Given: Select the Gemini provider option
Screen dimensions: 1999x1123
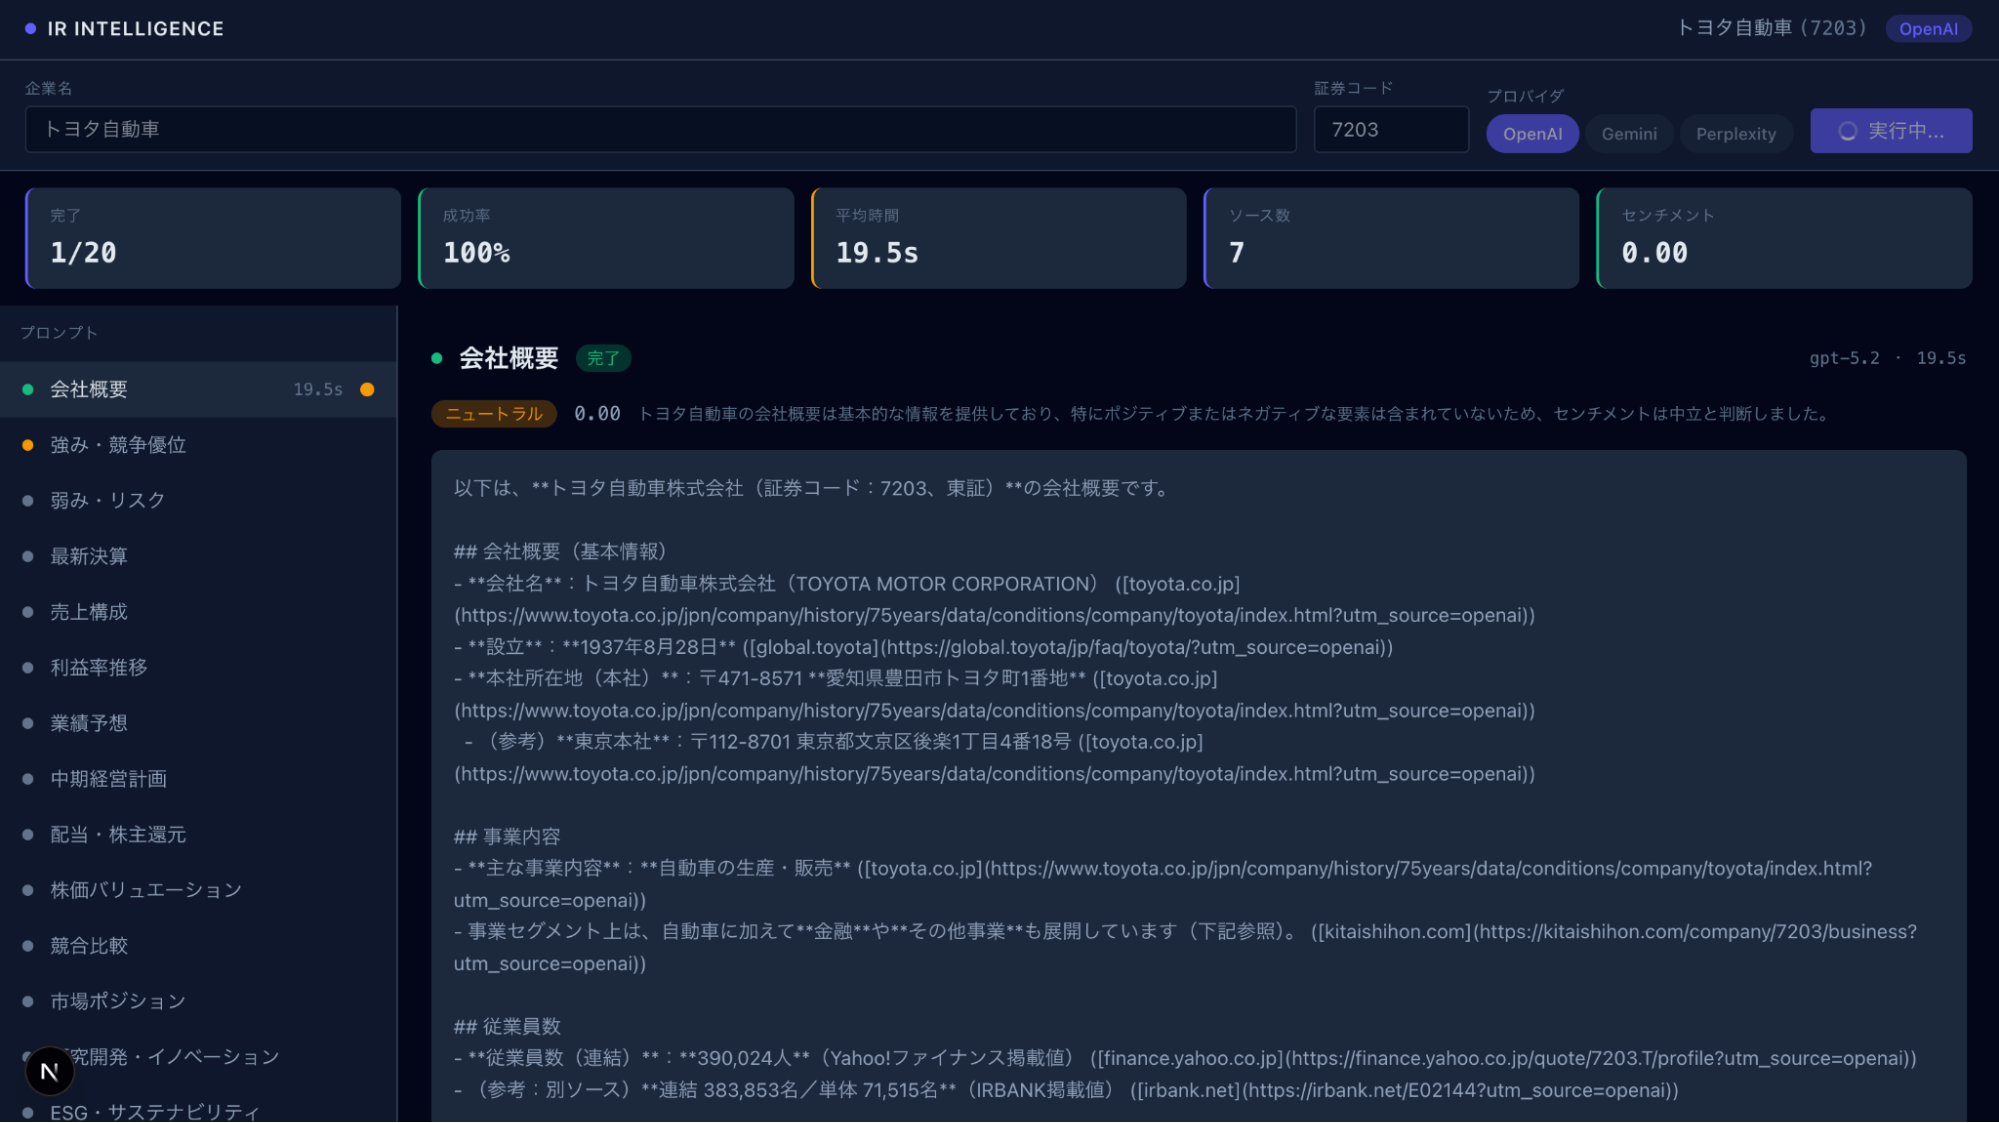Looking at the screenshot, I should [1628, 133].
